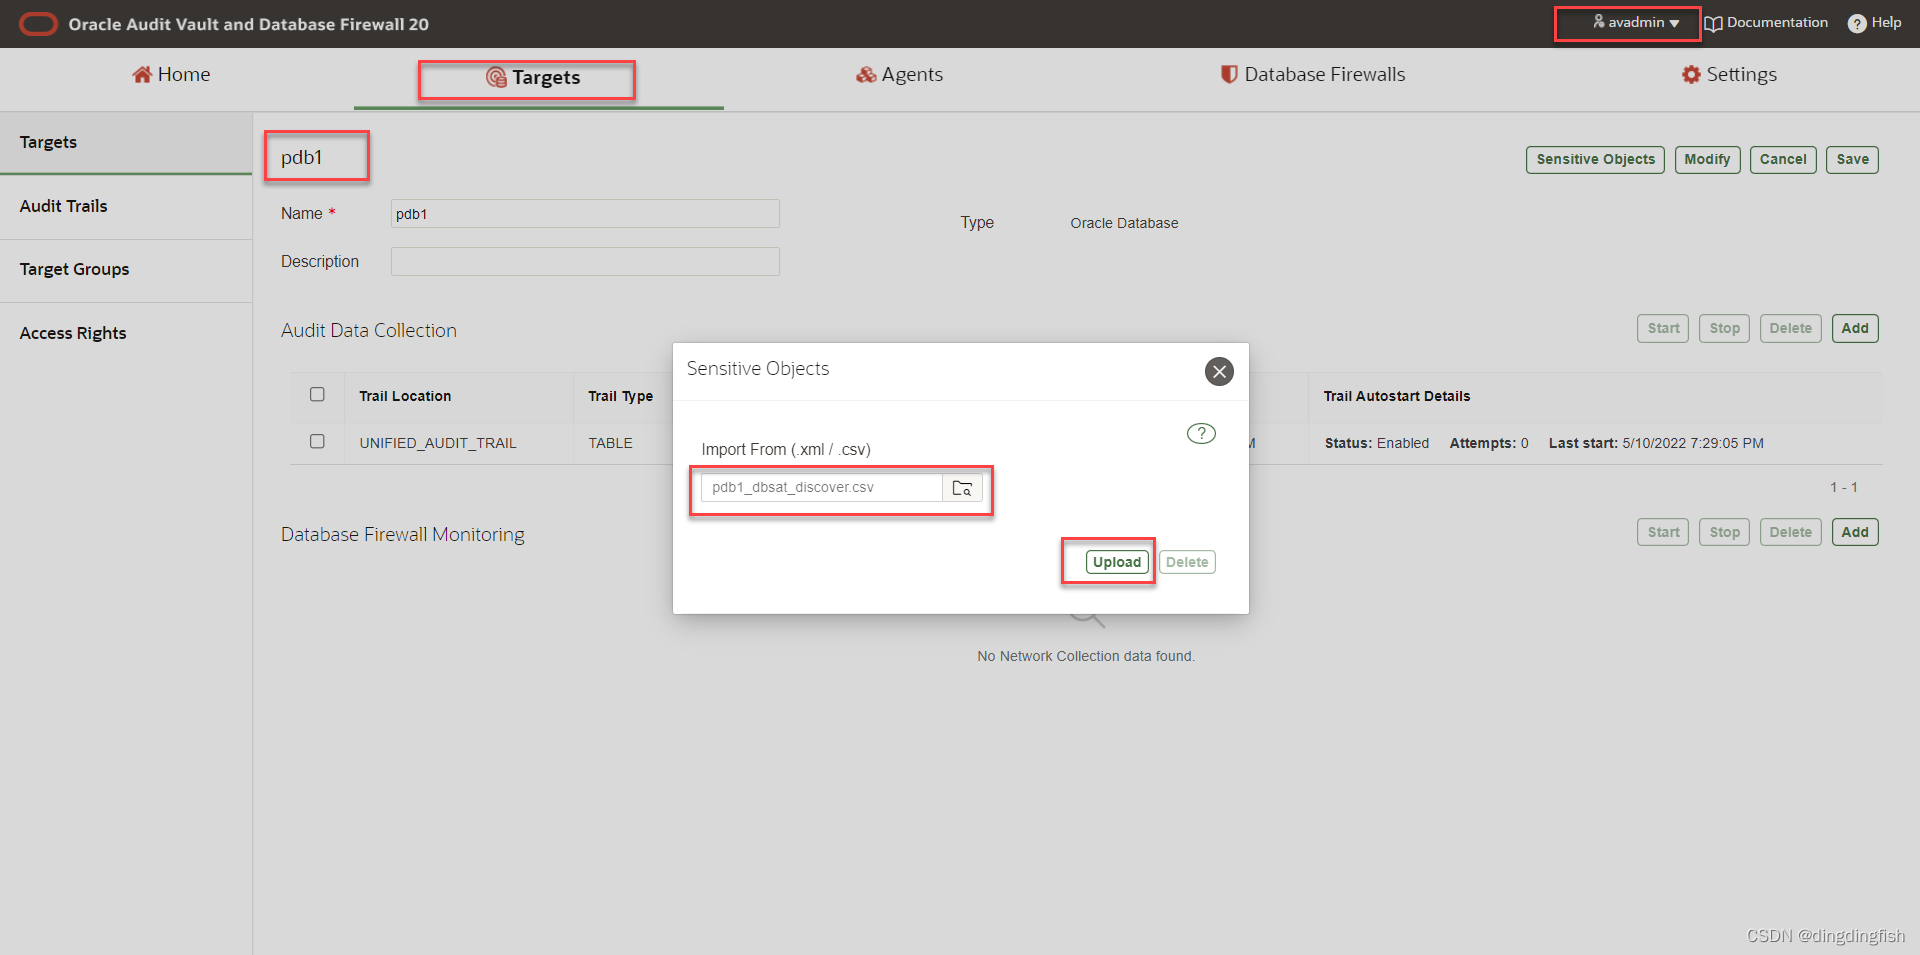Click the TABLE trail type cell
The width and height of the screenshot is (1920, 955).
610,443
